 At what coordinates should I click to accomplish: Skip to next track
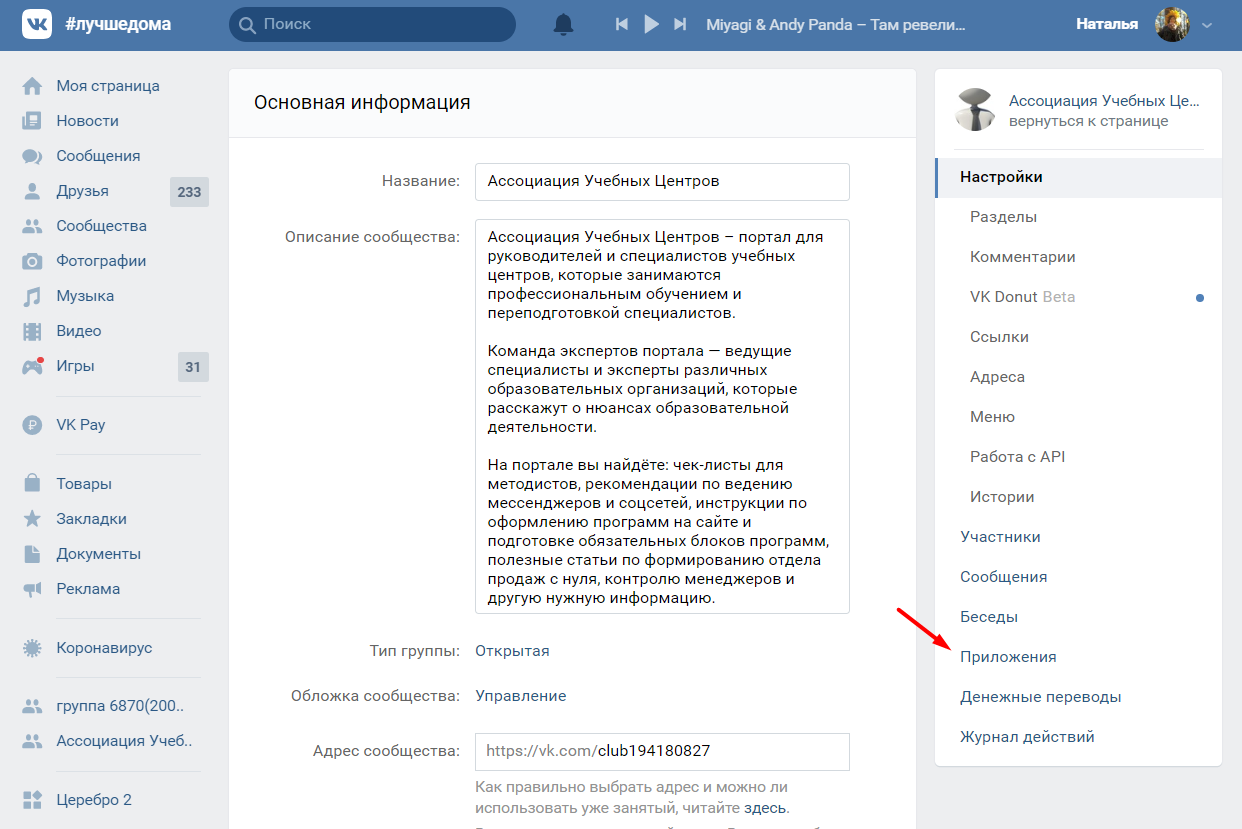[680, 24]
